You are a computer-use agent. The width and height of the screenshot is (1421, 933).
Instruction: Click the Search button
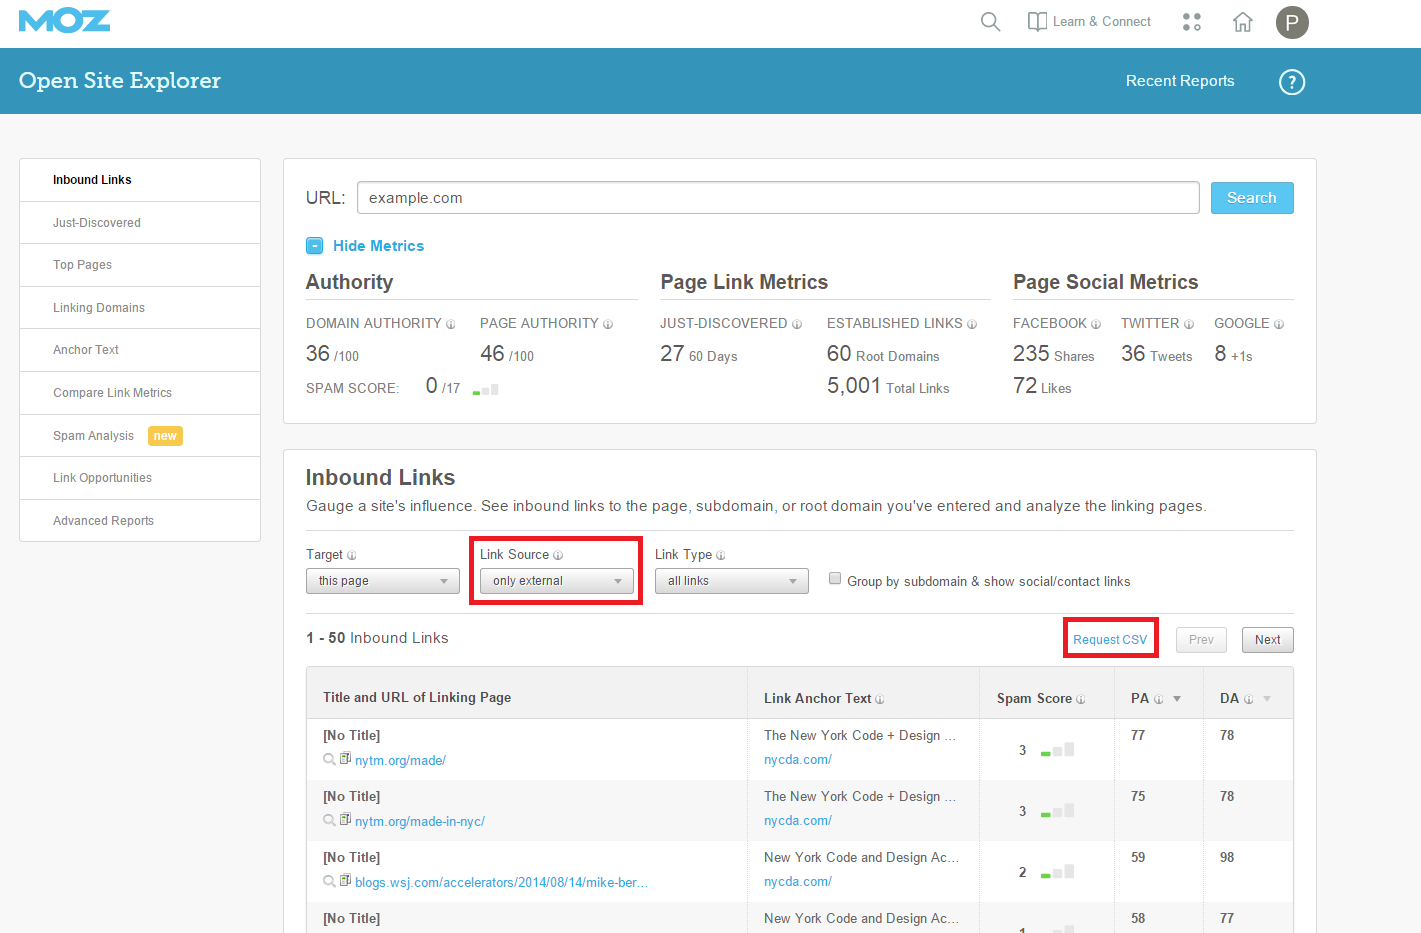(x=1252, y=198)
